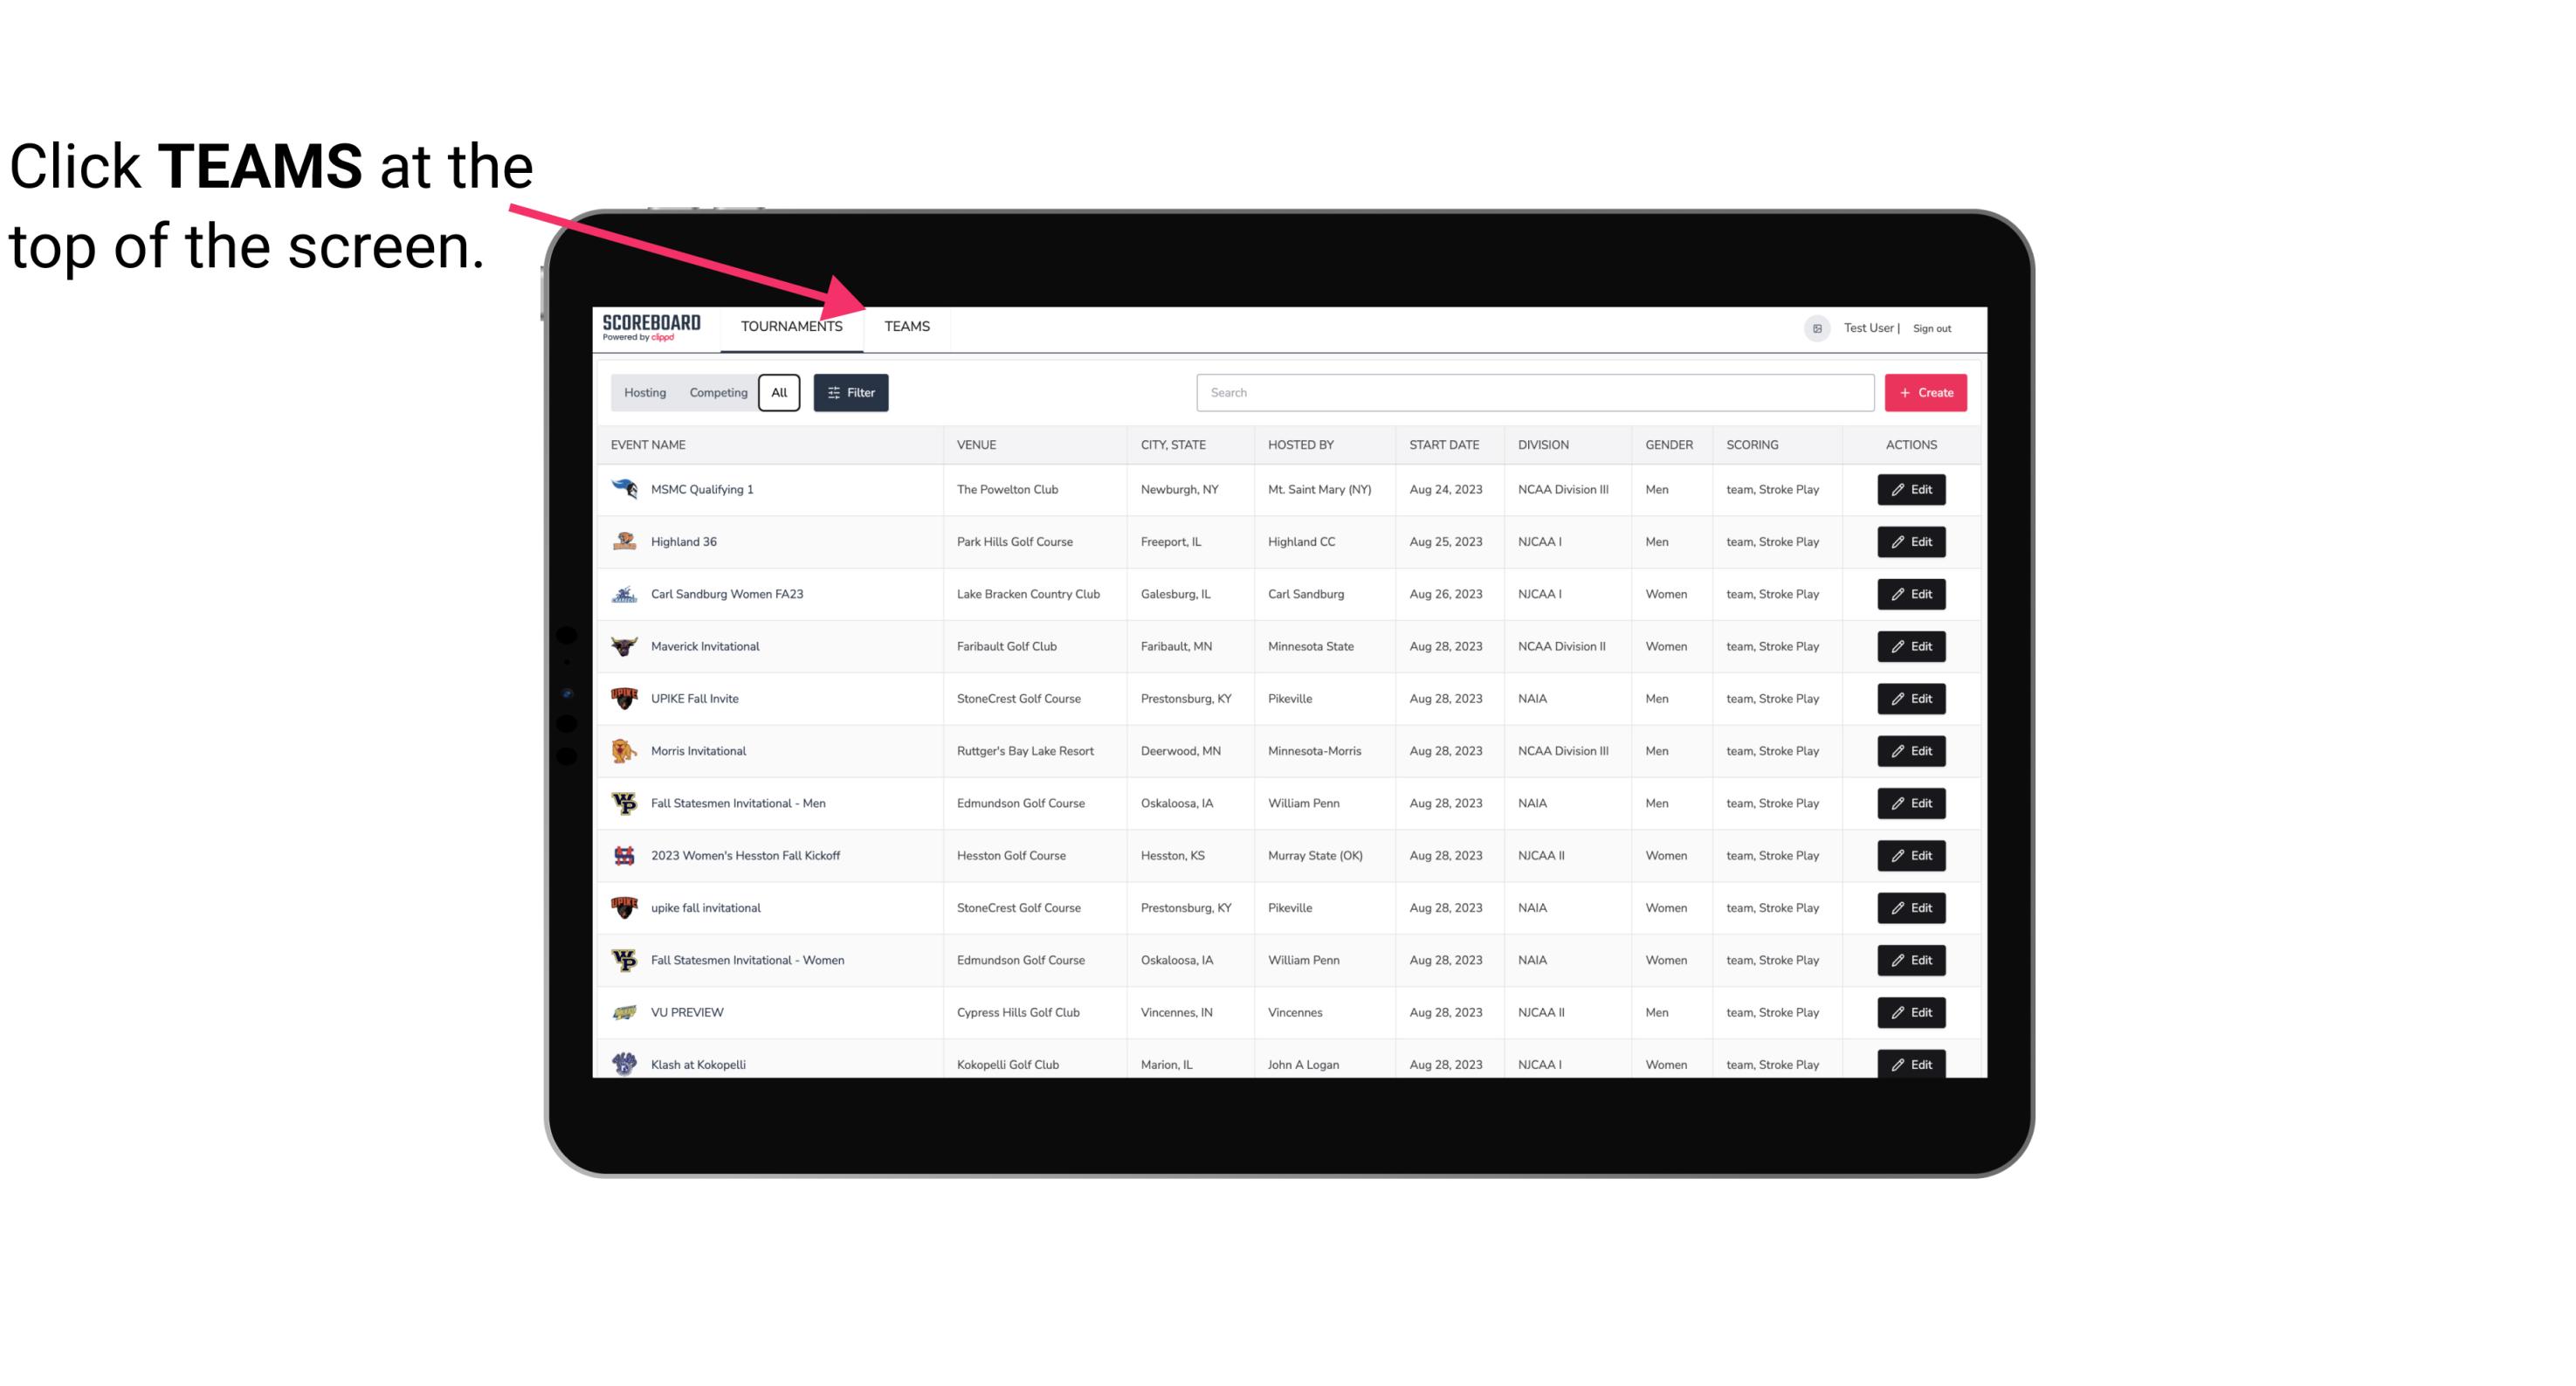Click the TEAMS navigation tab
The image size is (2576, 1386).
[x=904, y=326]
